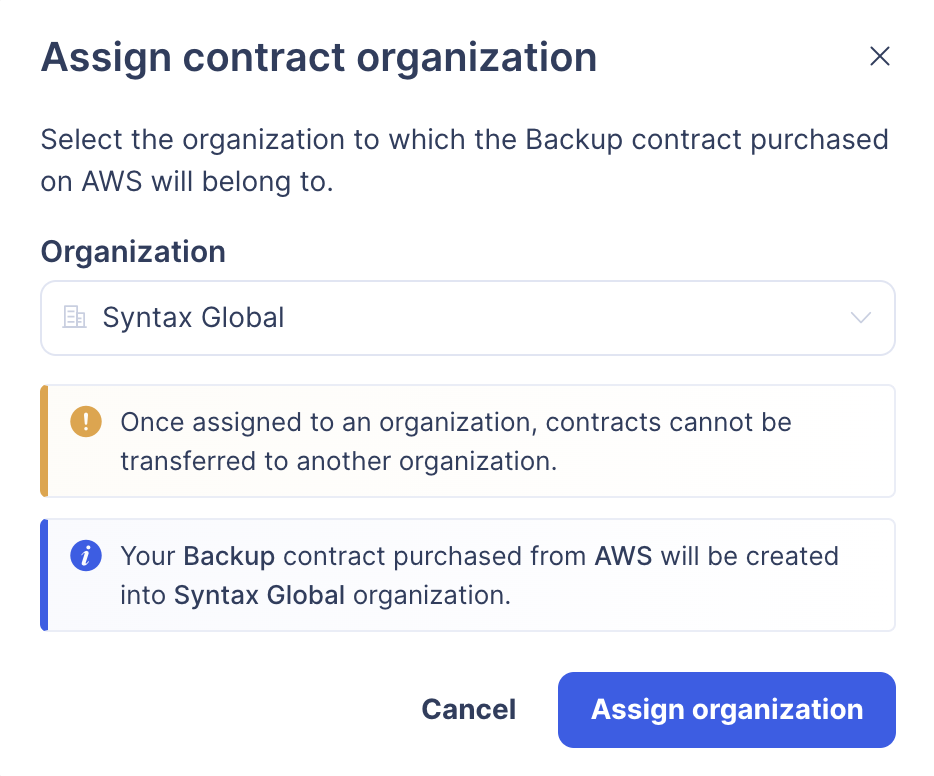Click the building icon in Organization field
Image resolution: width=934 pixels, height=776 pixels.
pos(74,318)
